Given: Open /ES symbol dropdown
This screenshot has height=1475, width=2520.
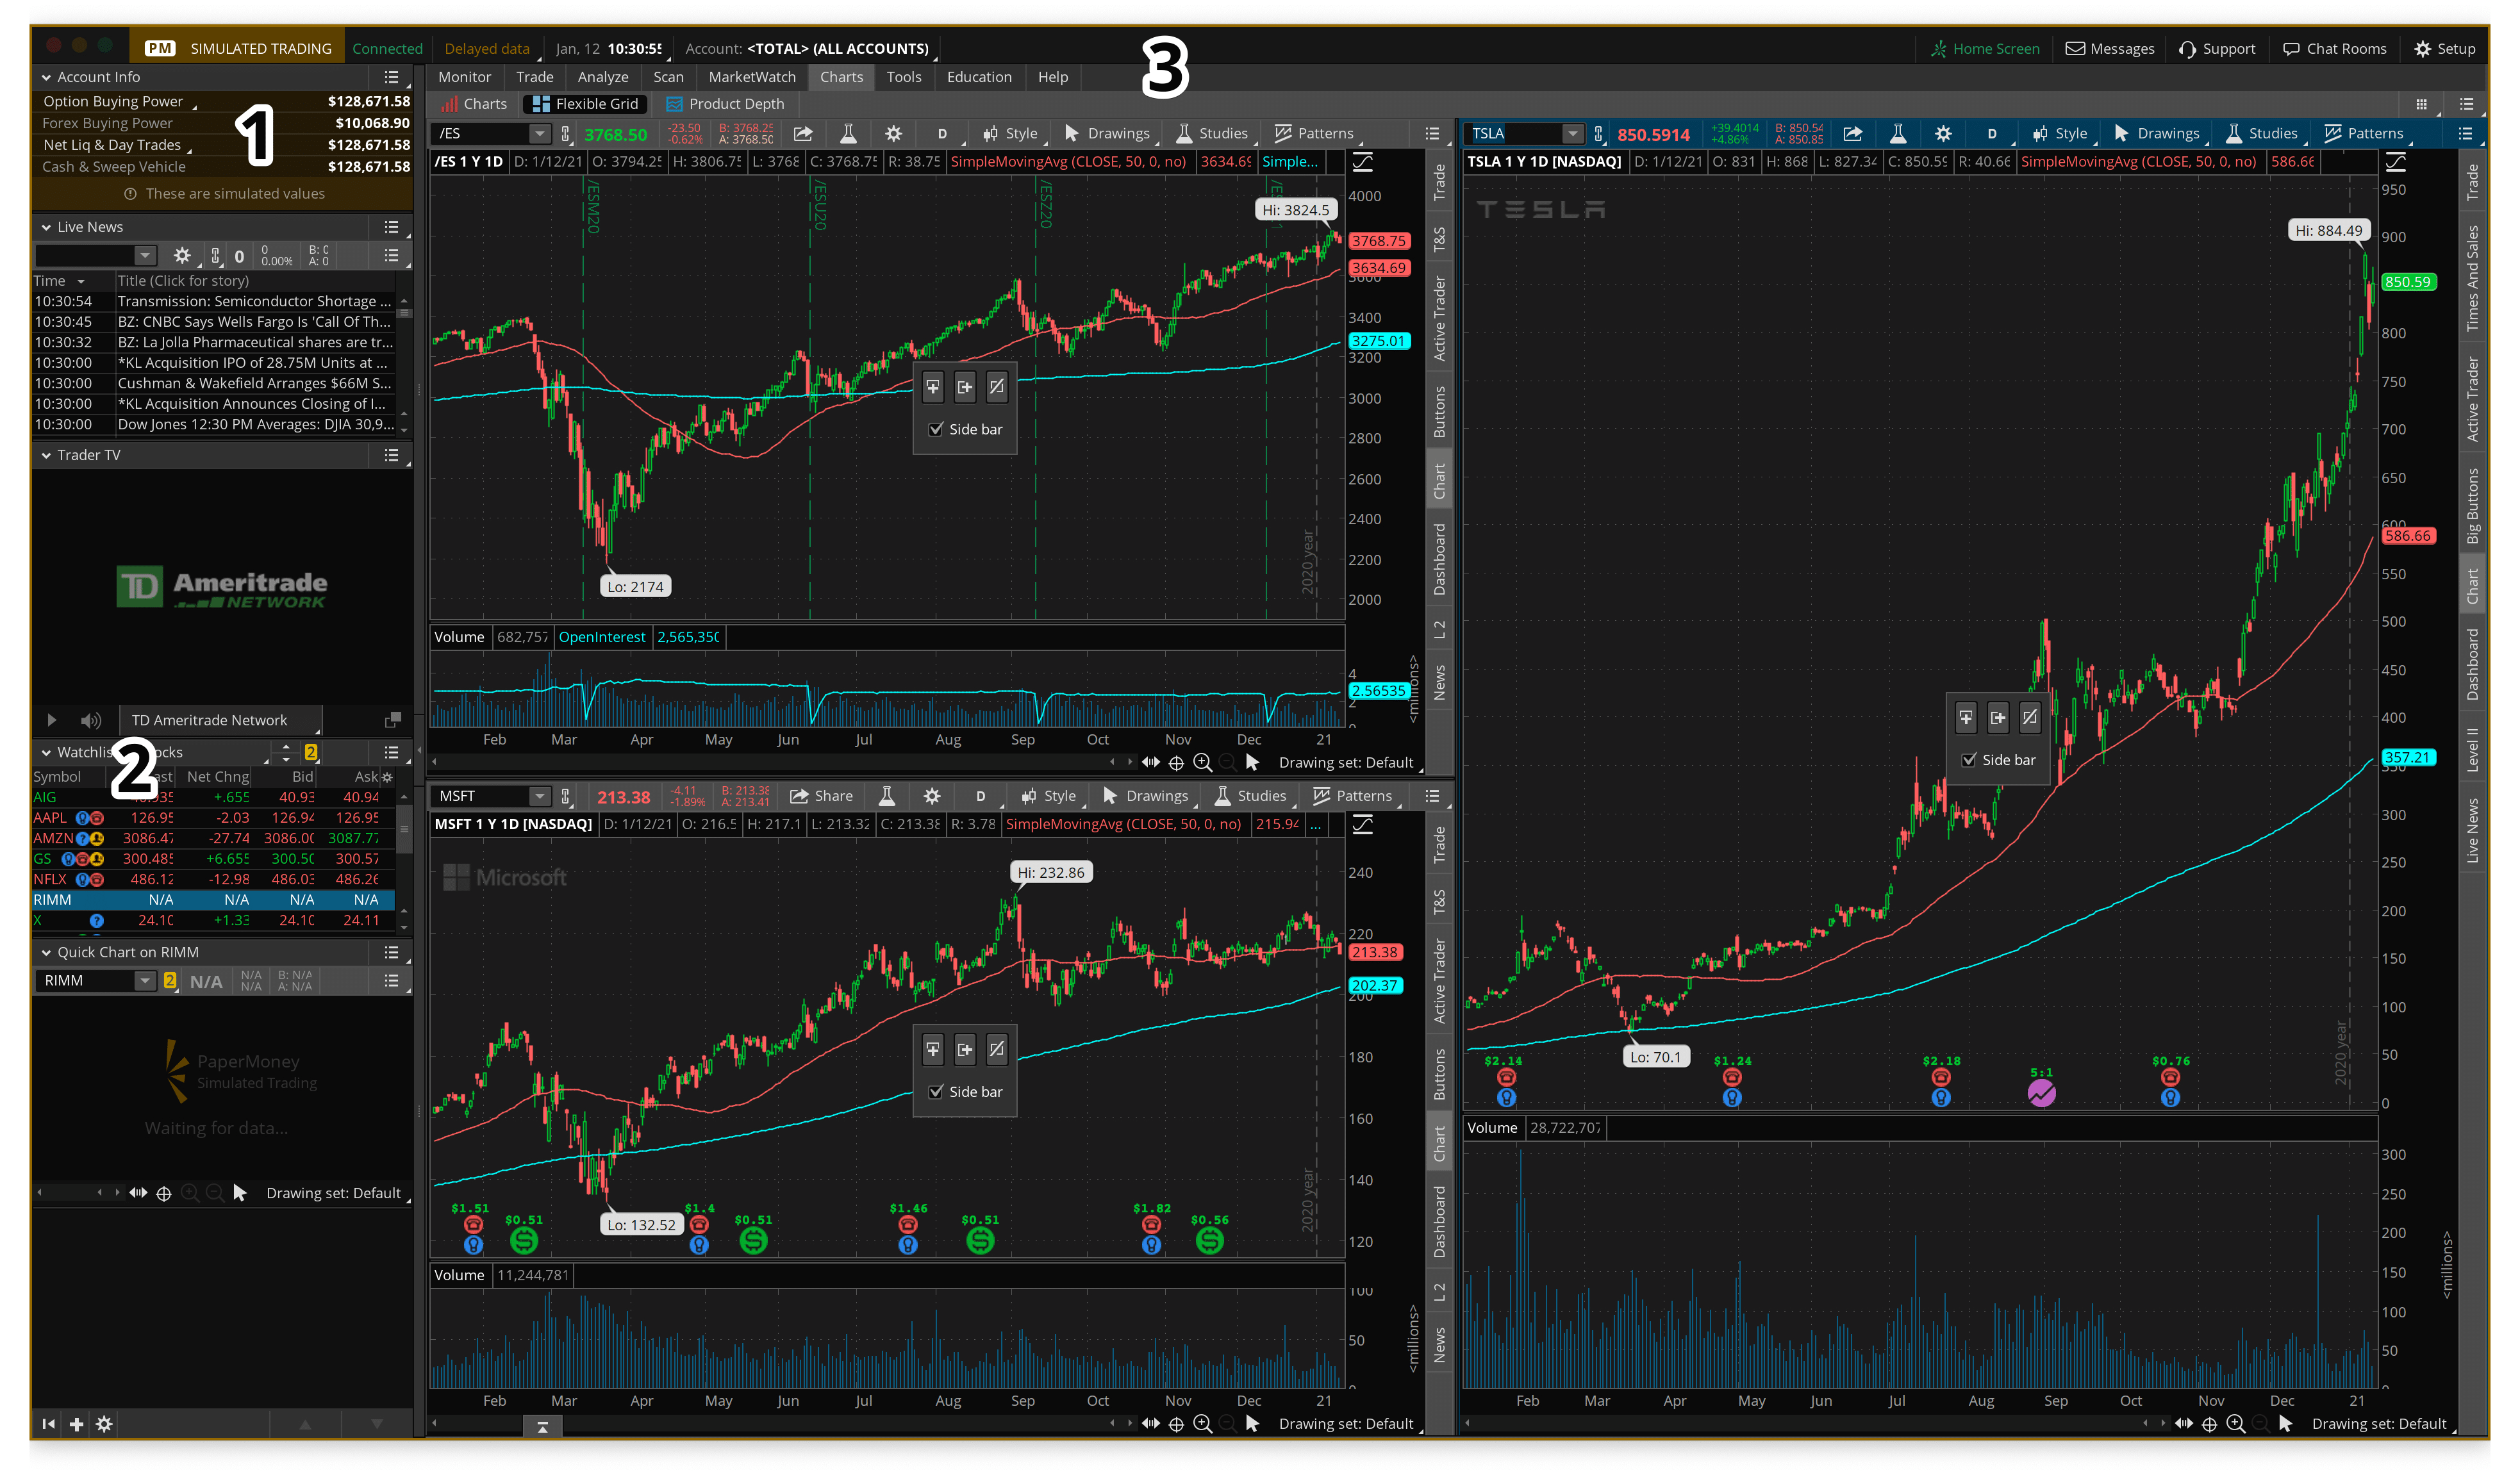Looking at the screenshot, I should pyautogui.click(x=539, y=134).
